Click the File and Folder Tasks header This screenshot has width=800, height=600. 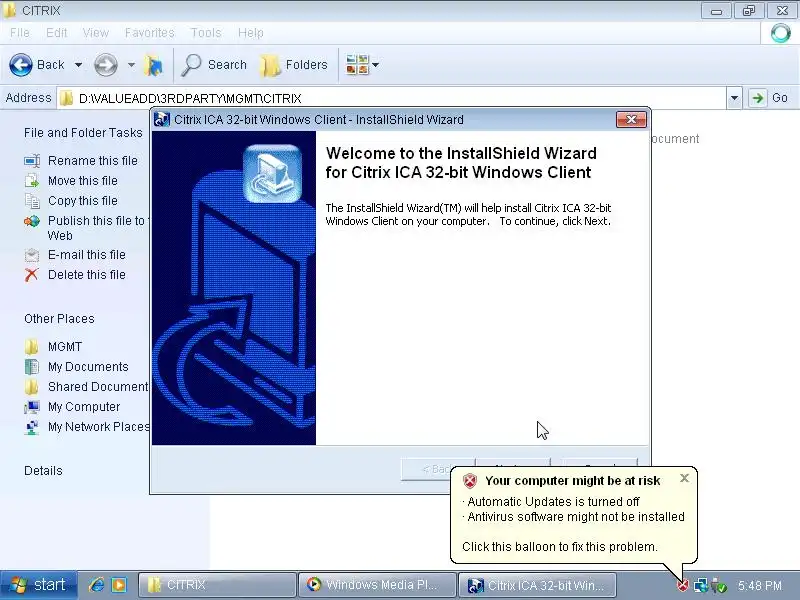click(83, 133)
